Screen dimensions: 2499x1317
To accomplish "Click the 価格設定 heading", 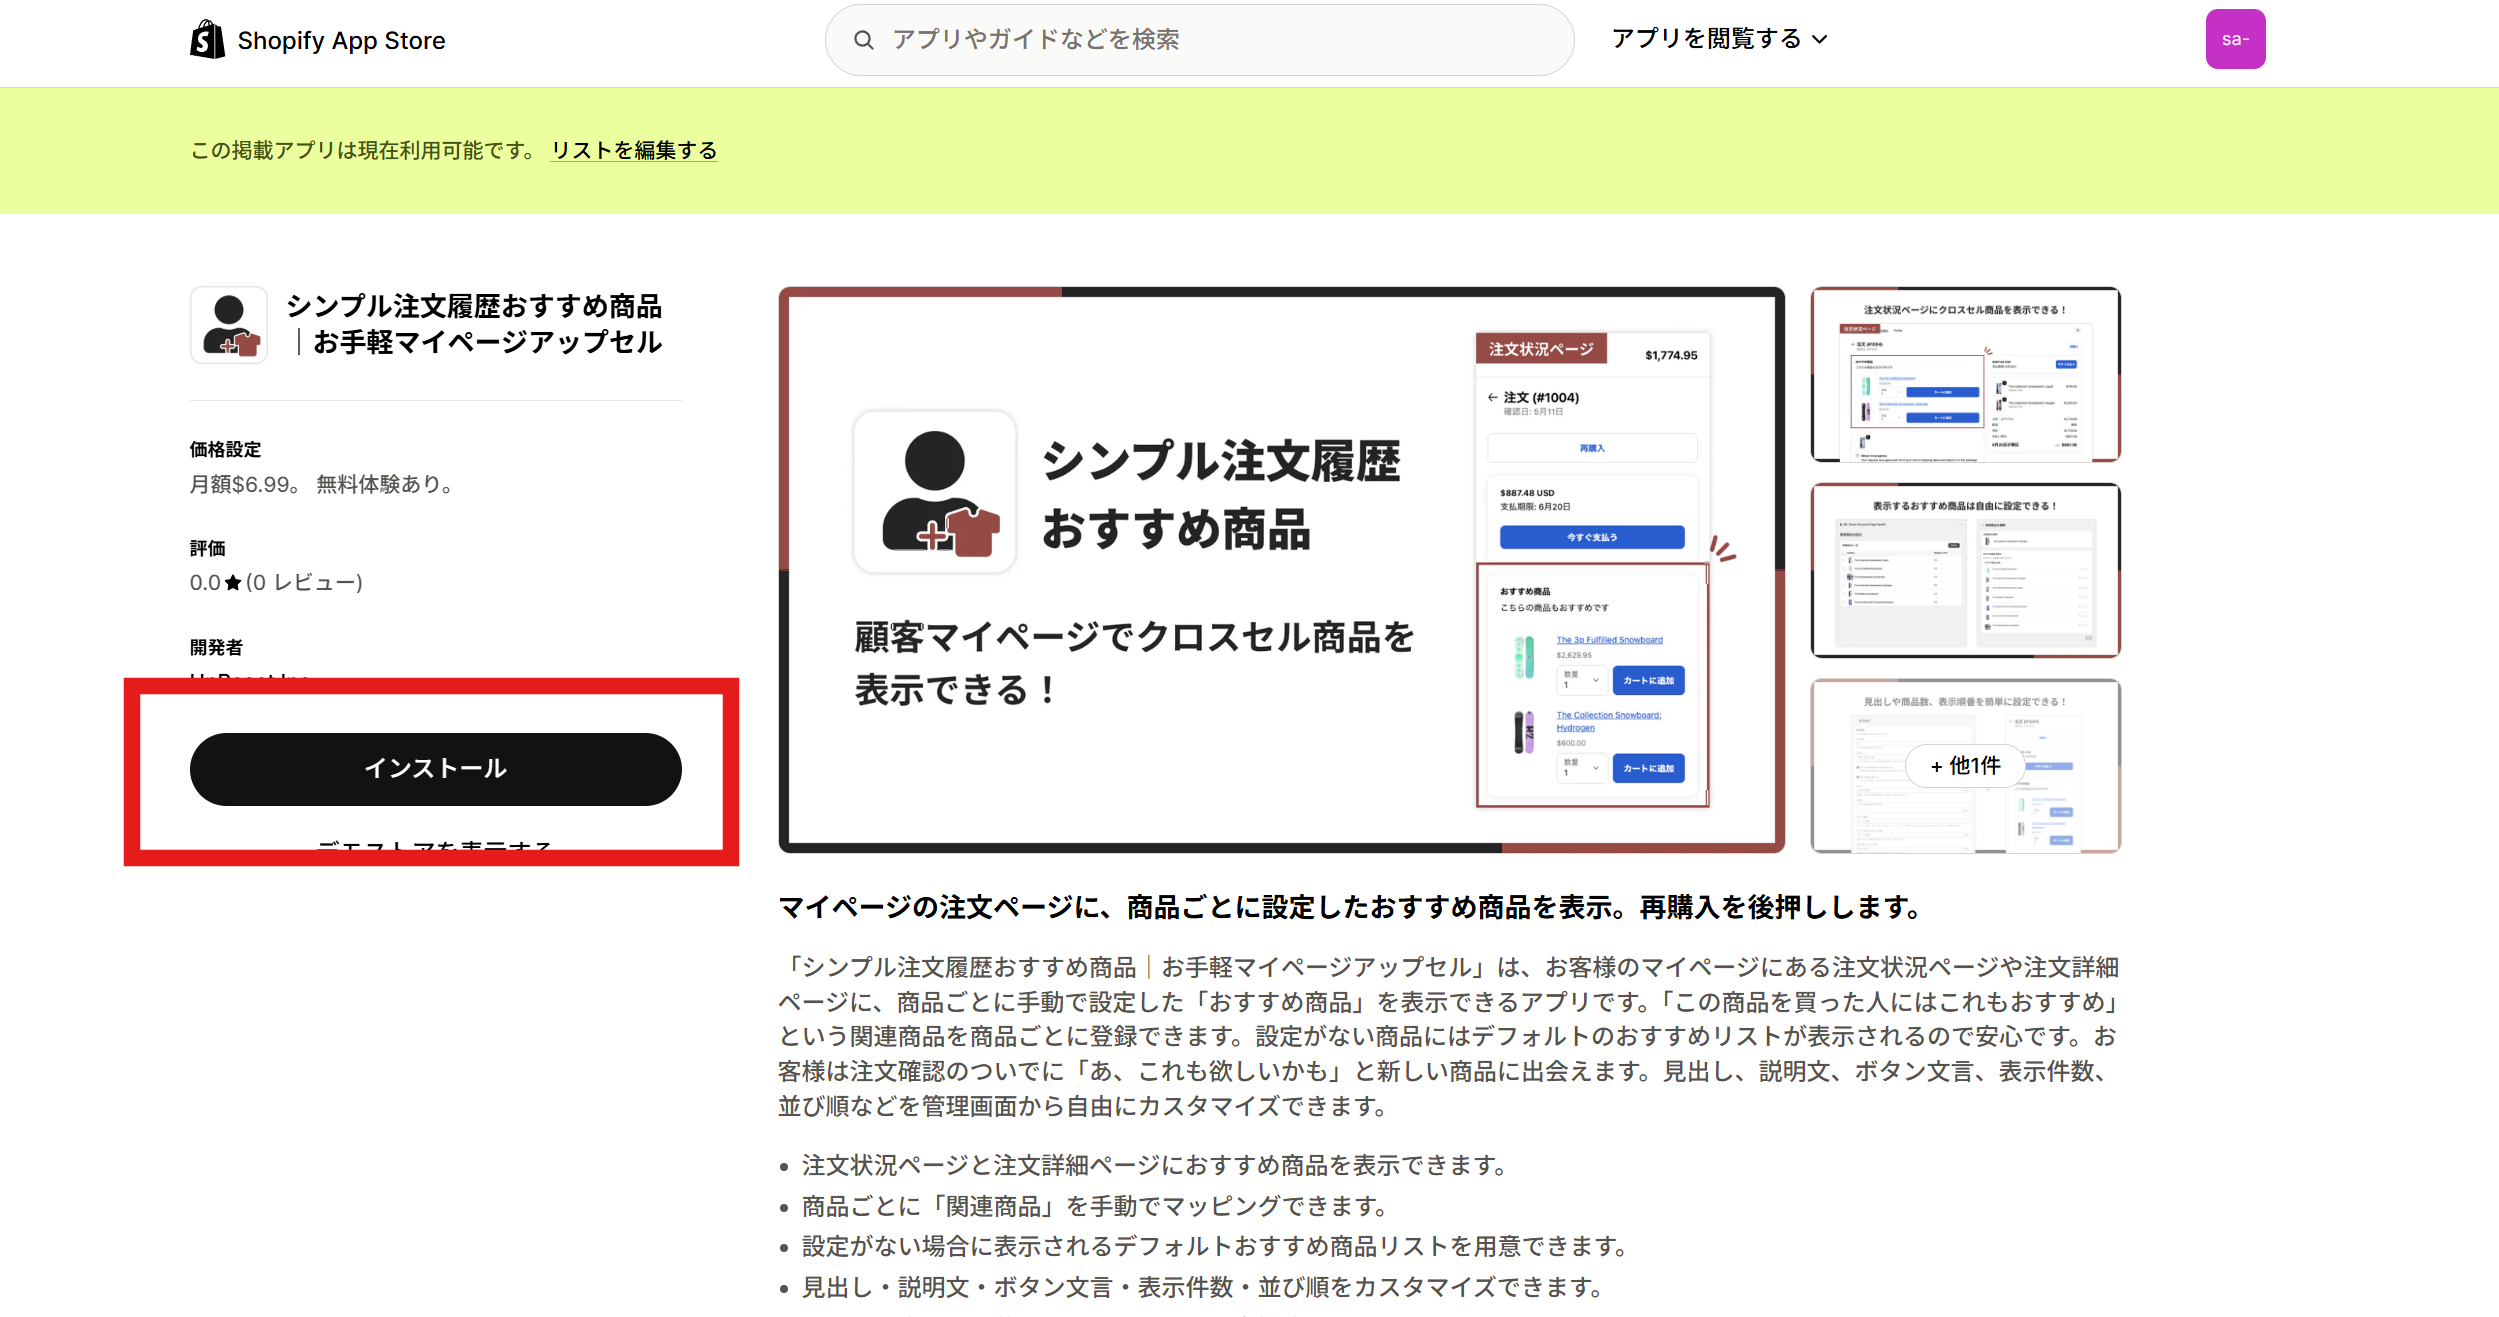I will pyautogui.click(x=226, y=449).
